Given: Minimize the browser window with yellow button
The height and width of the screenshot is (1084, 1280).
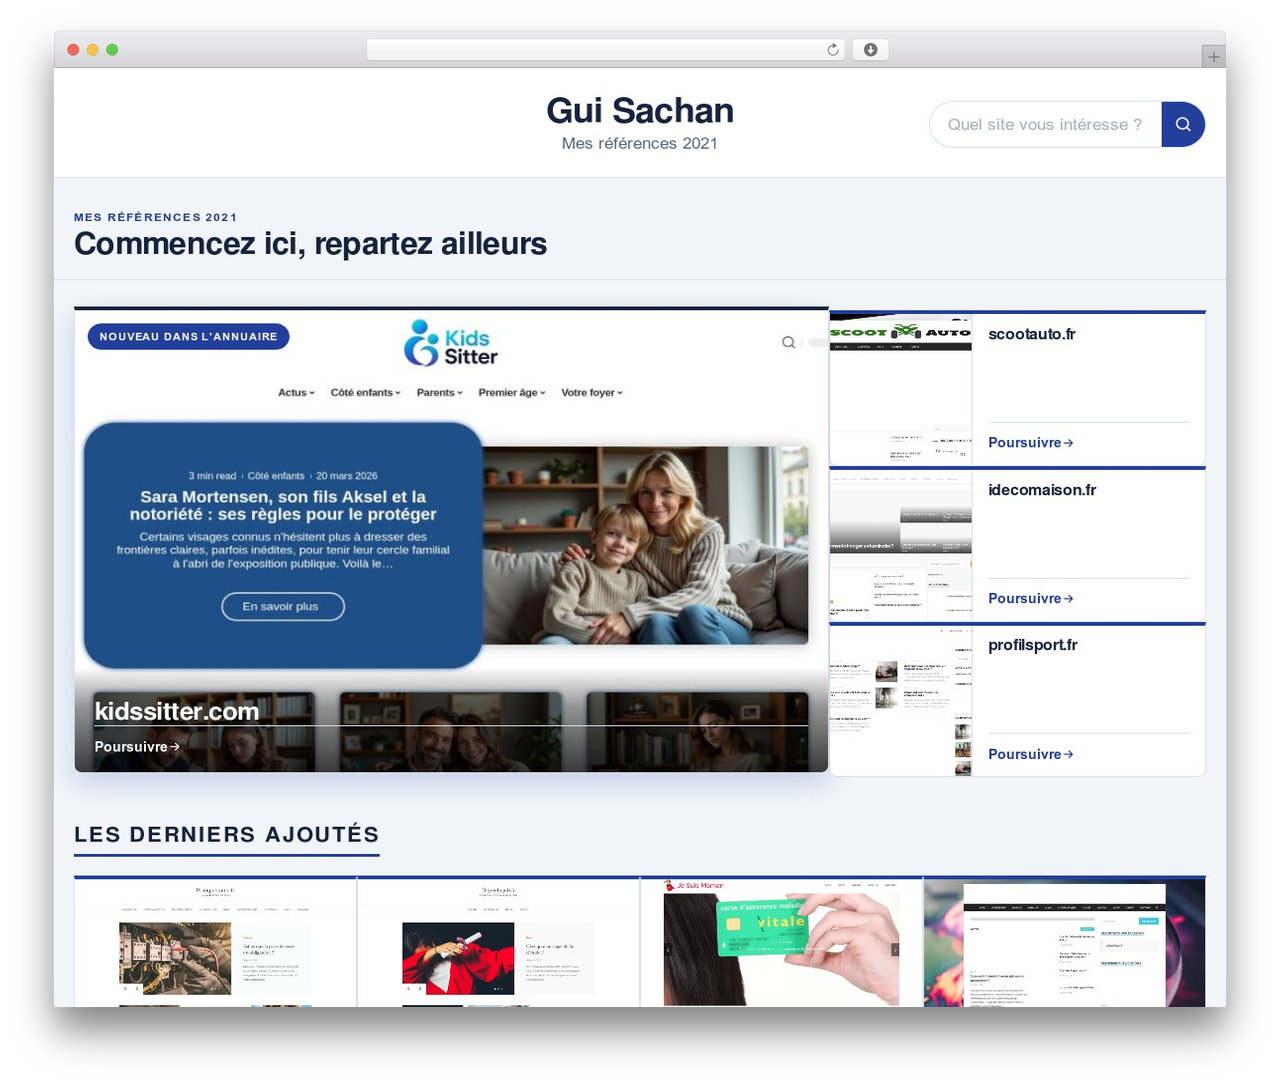Looking at the screenshot, I should click(92, 50).
